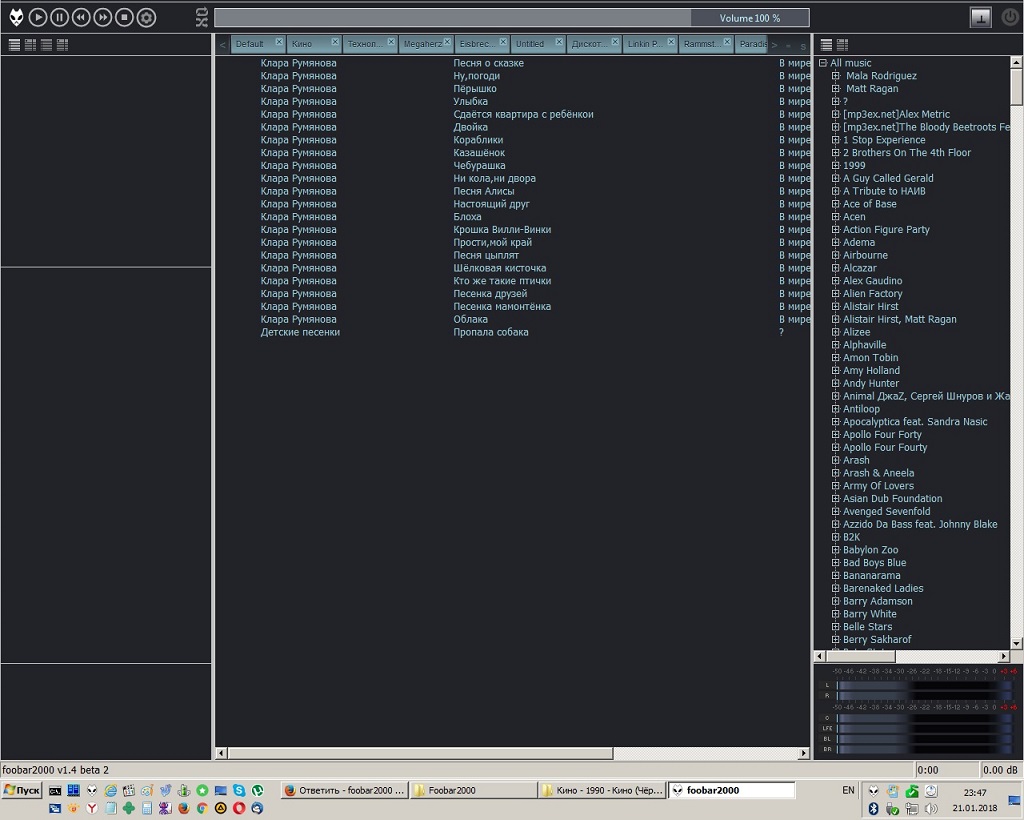The width and height of the screenshot is (1024, 820).
Task: Switch to the Кино playlist tab
Action: point(302,44)
